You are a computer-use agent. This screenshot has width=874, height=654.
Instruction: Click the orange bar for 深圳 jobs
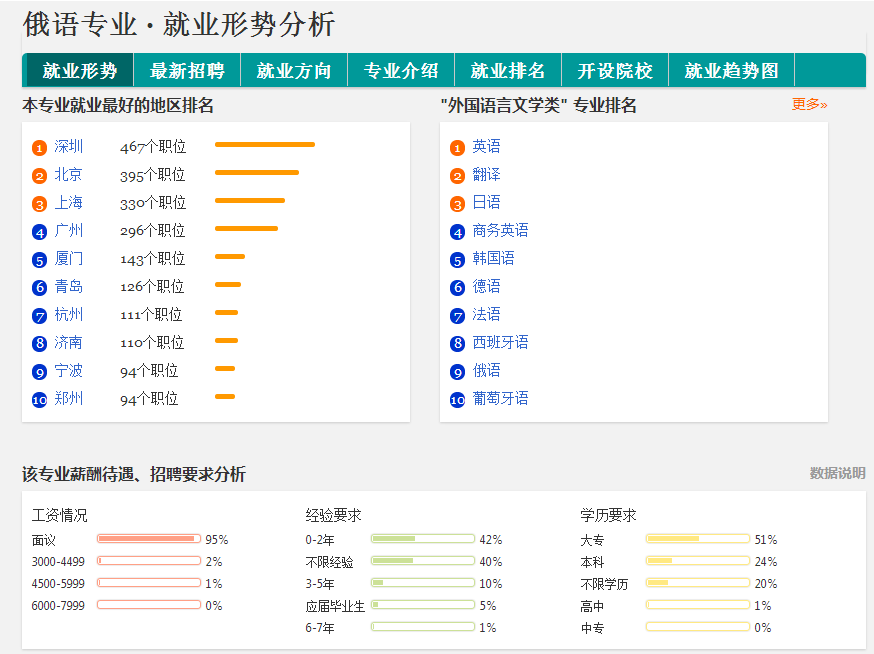pos(265,144)
